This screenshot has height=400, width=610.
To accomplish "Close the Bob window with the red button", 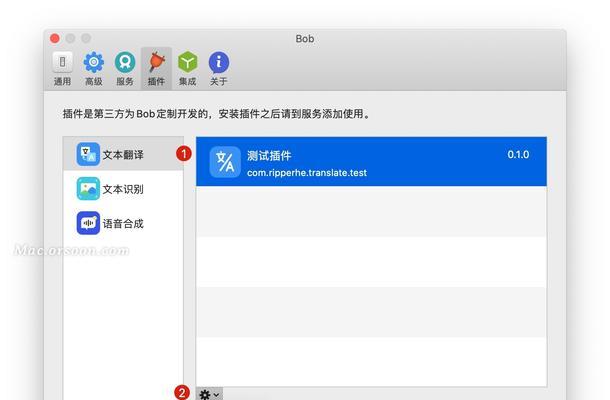I will 55,38.
